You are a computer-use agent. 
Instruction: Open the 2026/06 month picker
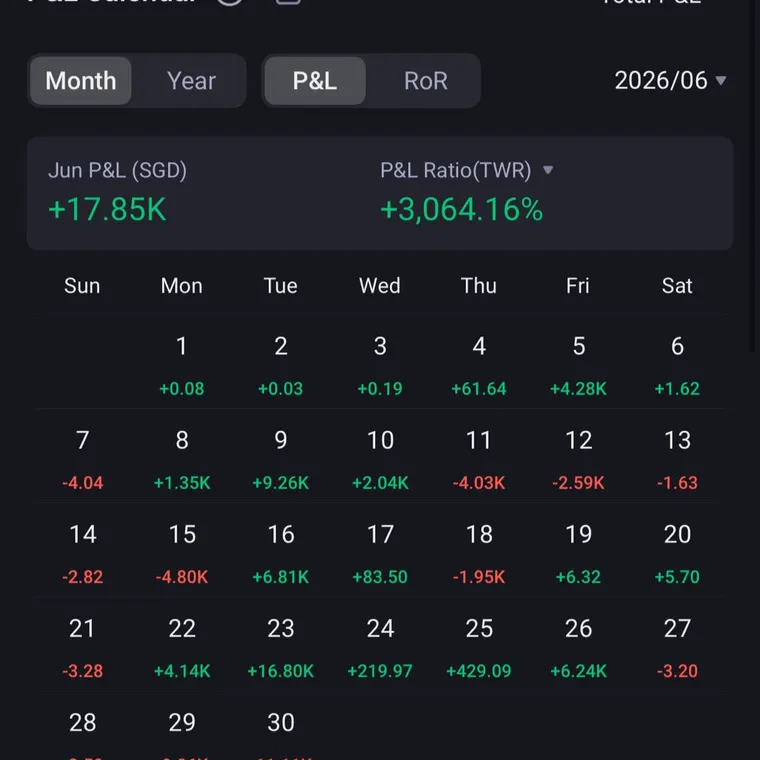670,80
